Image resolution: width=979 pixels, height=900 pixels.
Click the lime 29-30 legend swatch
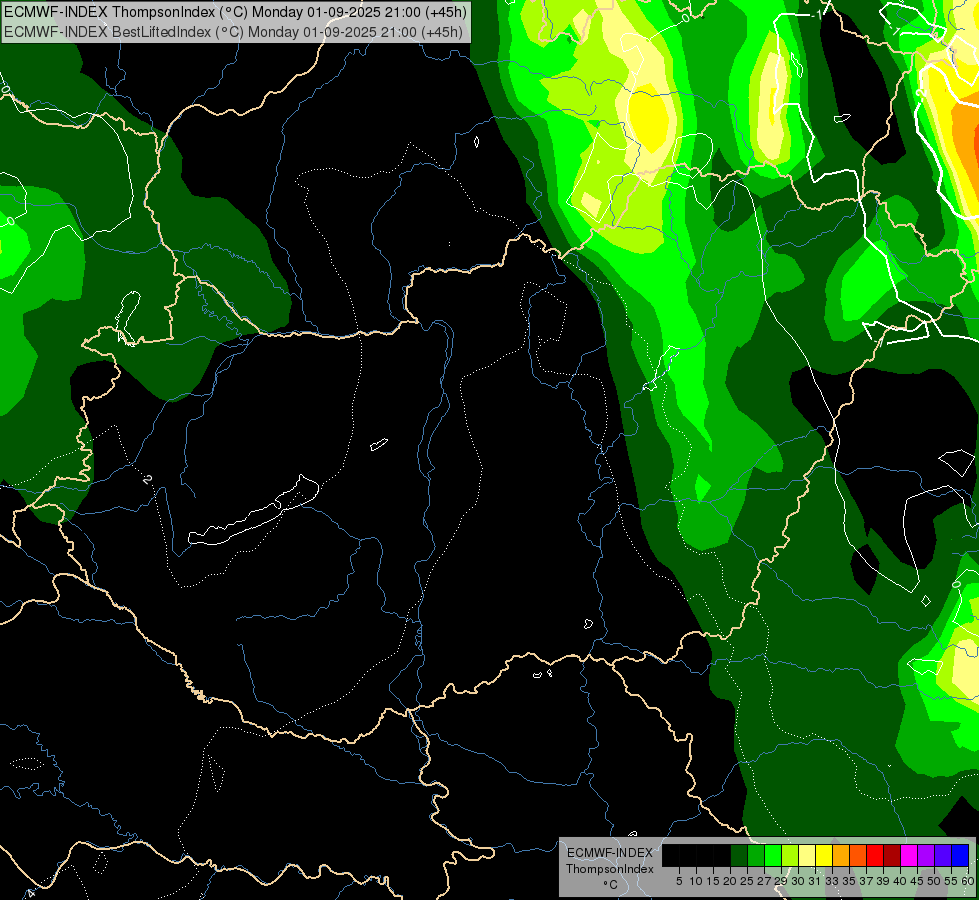[790, 855]
